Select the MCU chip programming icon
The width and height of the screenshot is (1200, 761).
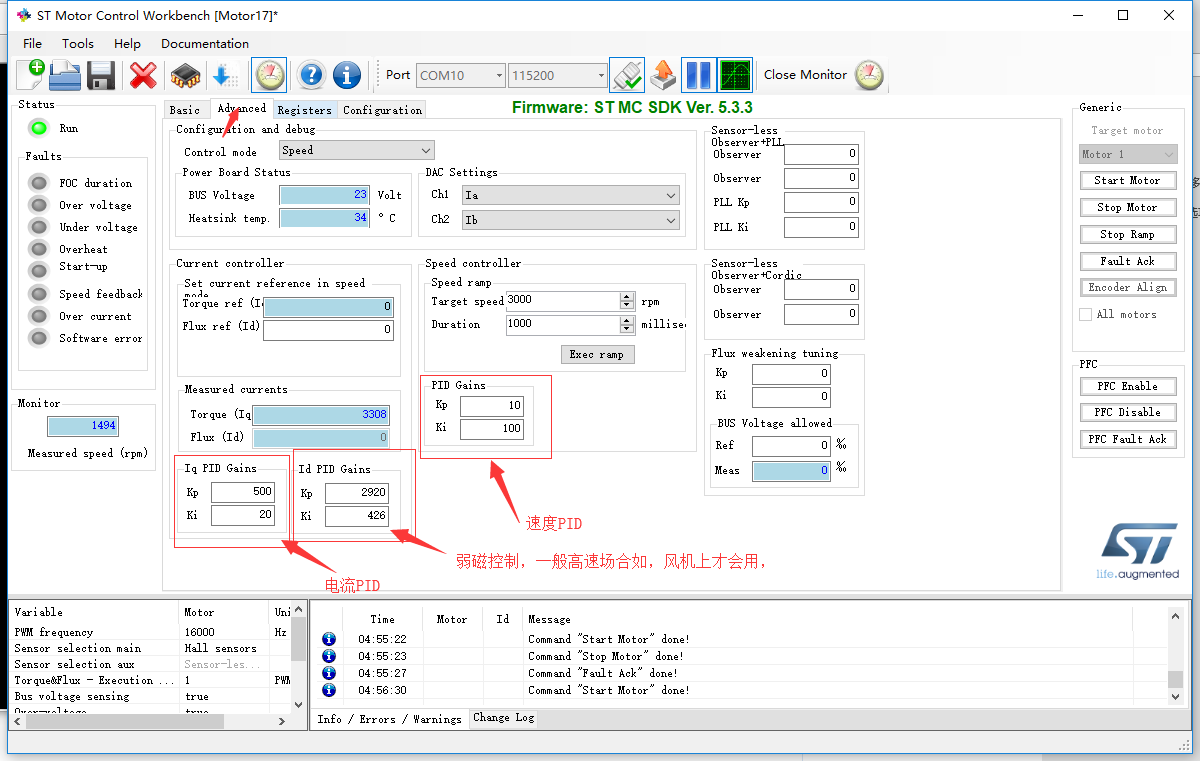click(186, 75)
